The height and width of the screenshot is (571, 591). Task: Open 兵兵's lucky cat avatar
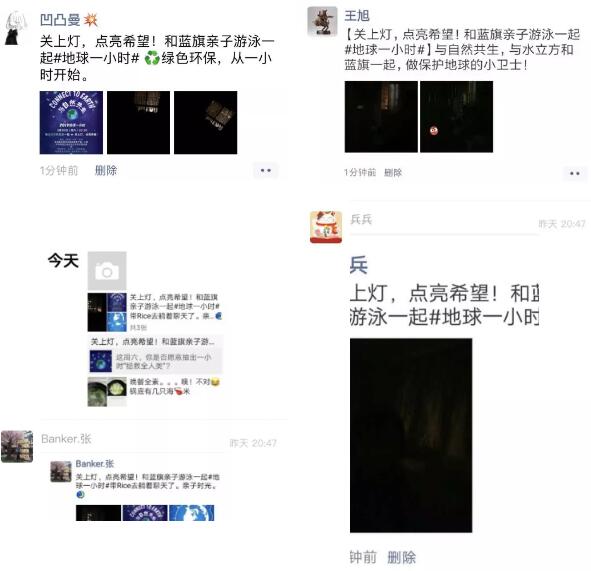click(x=326, y=227)
